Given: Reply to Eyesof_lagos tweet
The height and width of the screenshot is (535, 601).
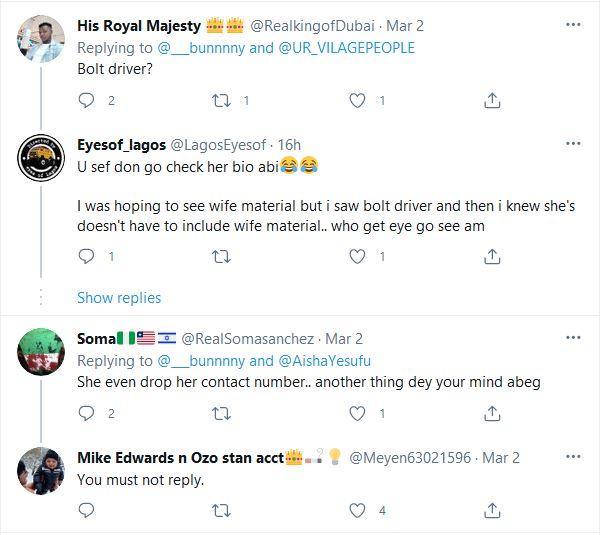Looking at the screenshot, I should tap(85, 257).
